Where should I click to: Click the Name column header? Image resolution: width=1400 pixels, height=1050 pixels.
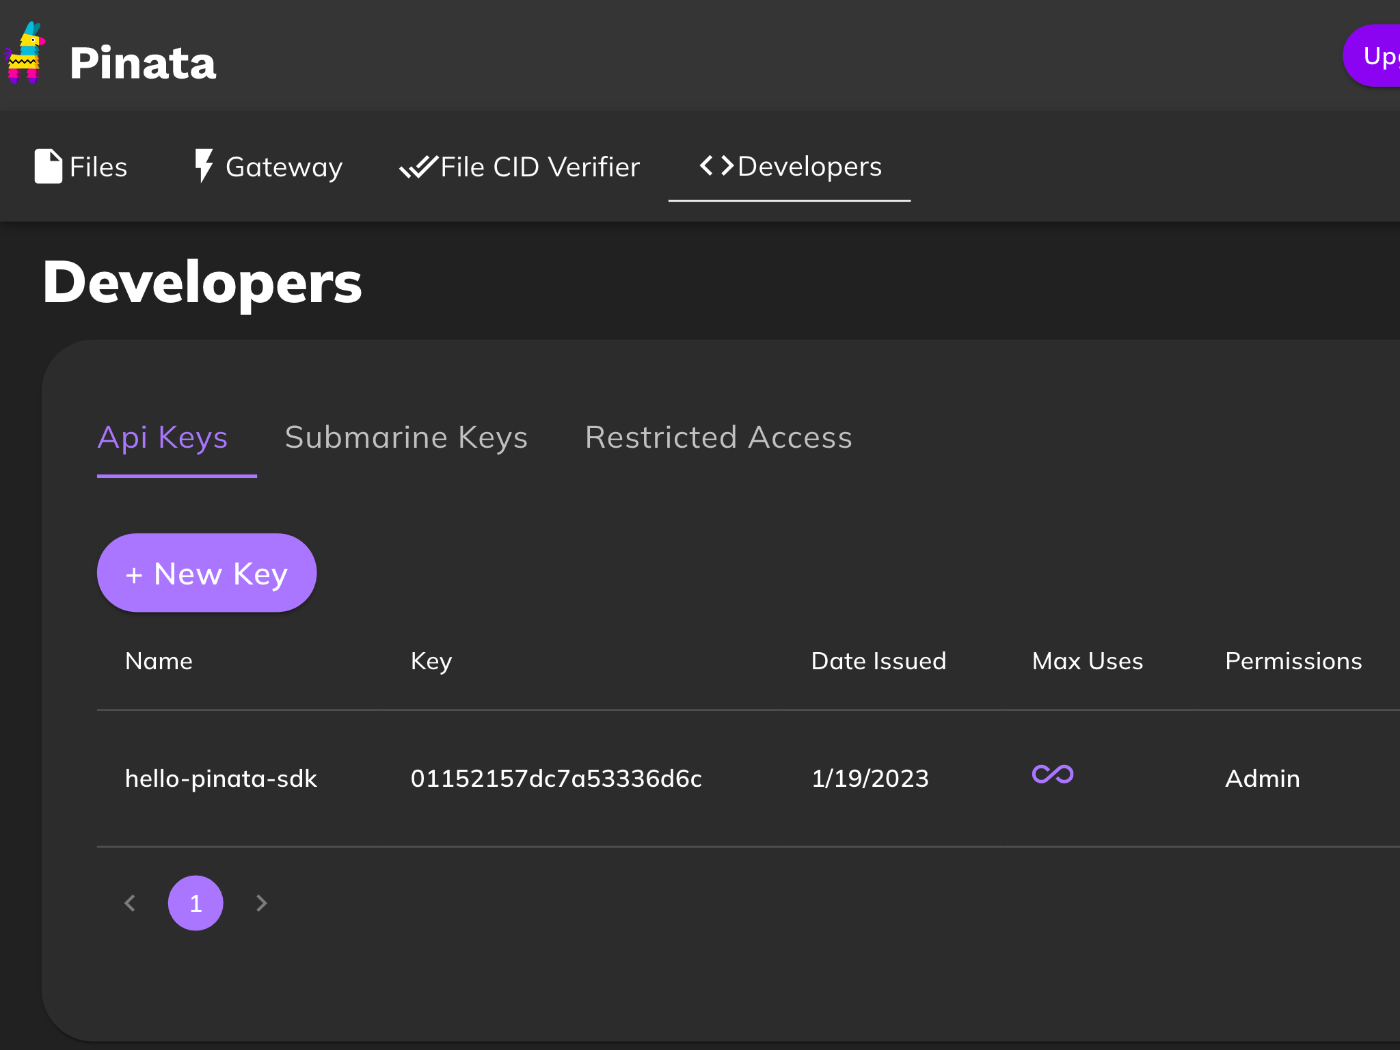click(159, 661)
